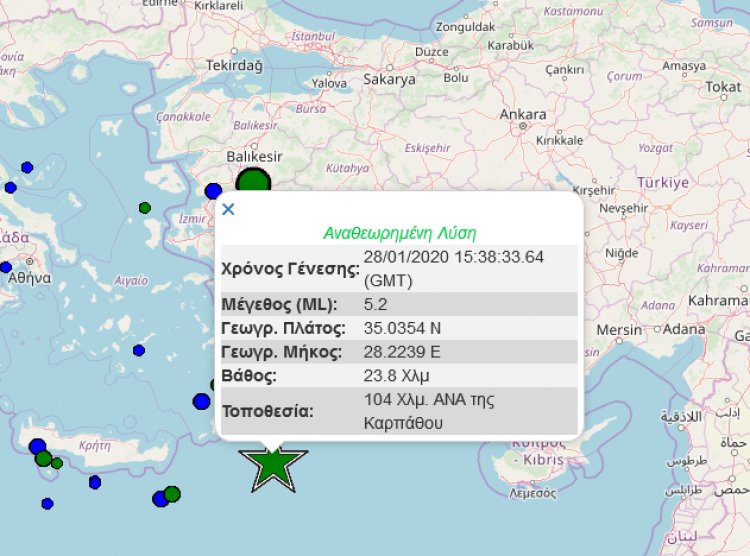Click the "Γεωγρ. Μήκος:" label

281,352
